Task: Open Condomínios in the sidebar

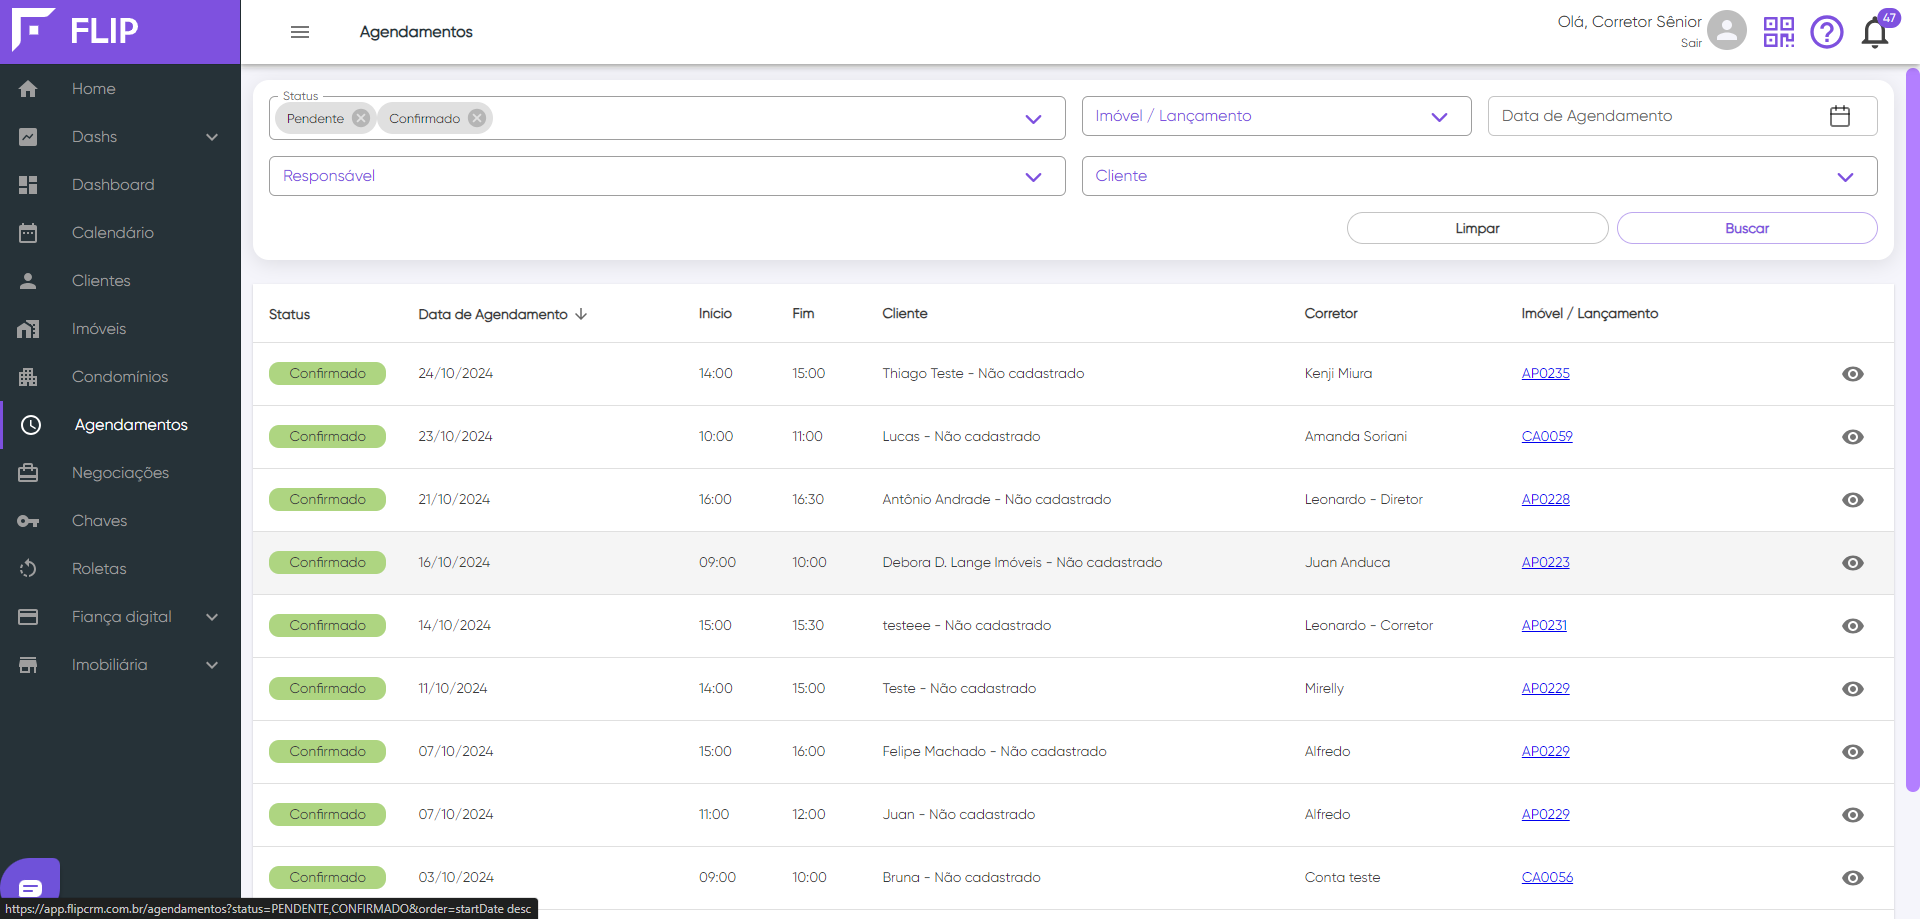Action: click(x=120, y=377)
